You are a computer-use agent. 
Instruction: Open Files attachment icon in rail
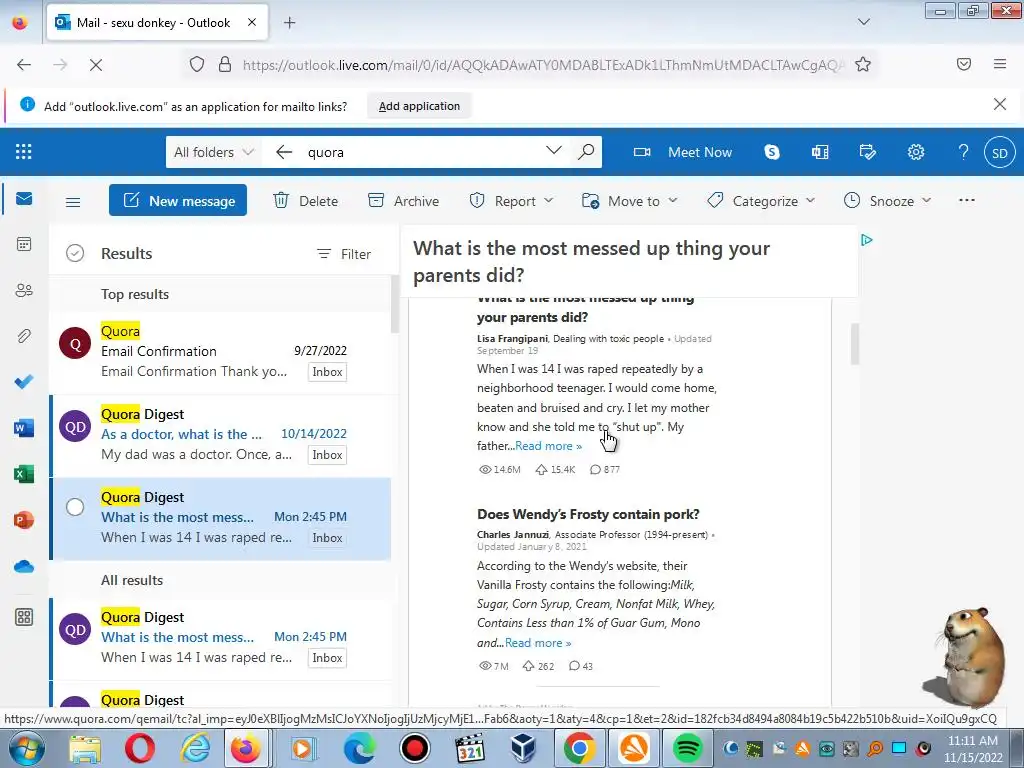[24, 336]
